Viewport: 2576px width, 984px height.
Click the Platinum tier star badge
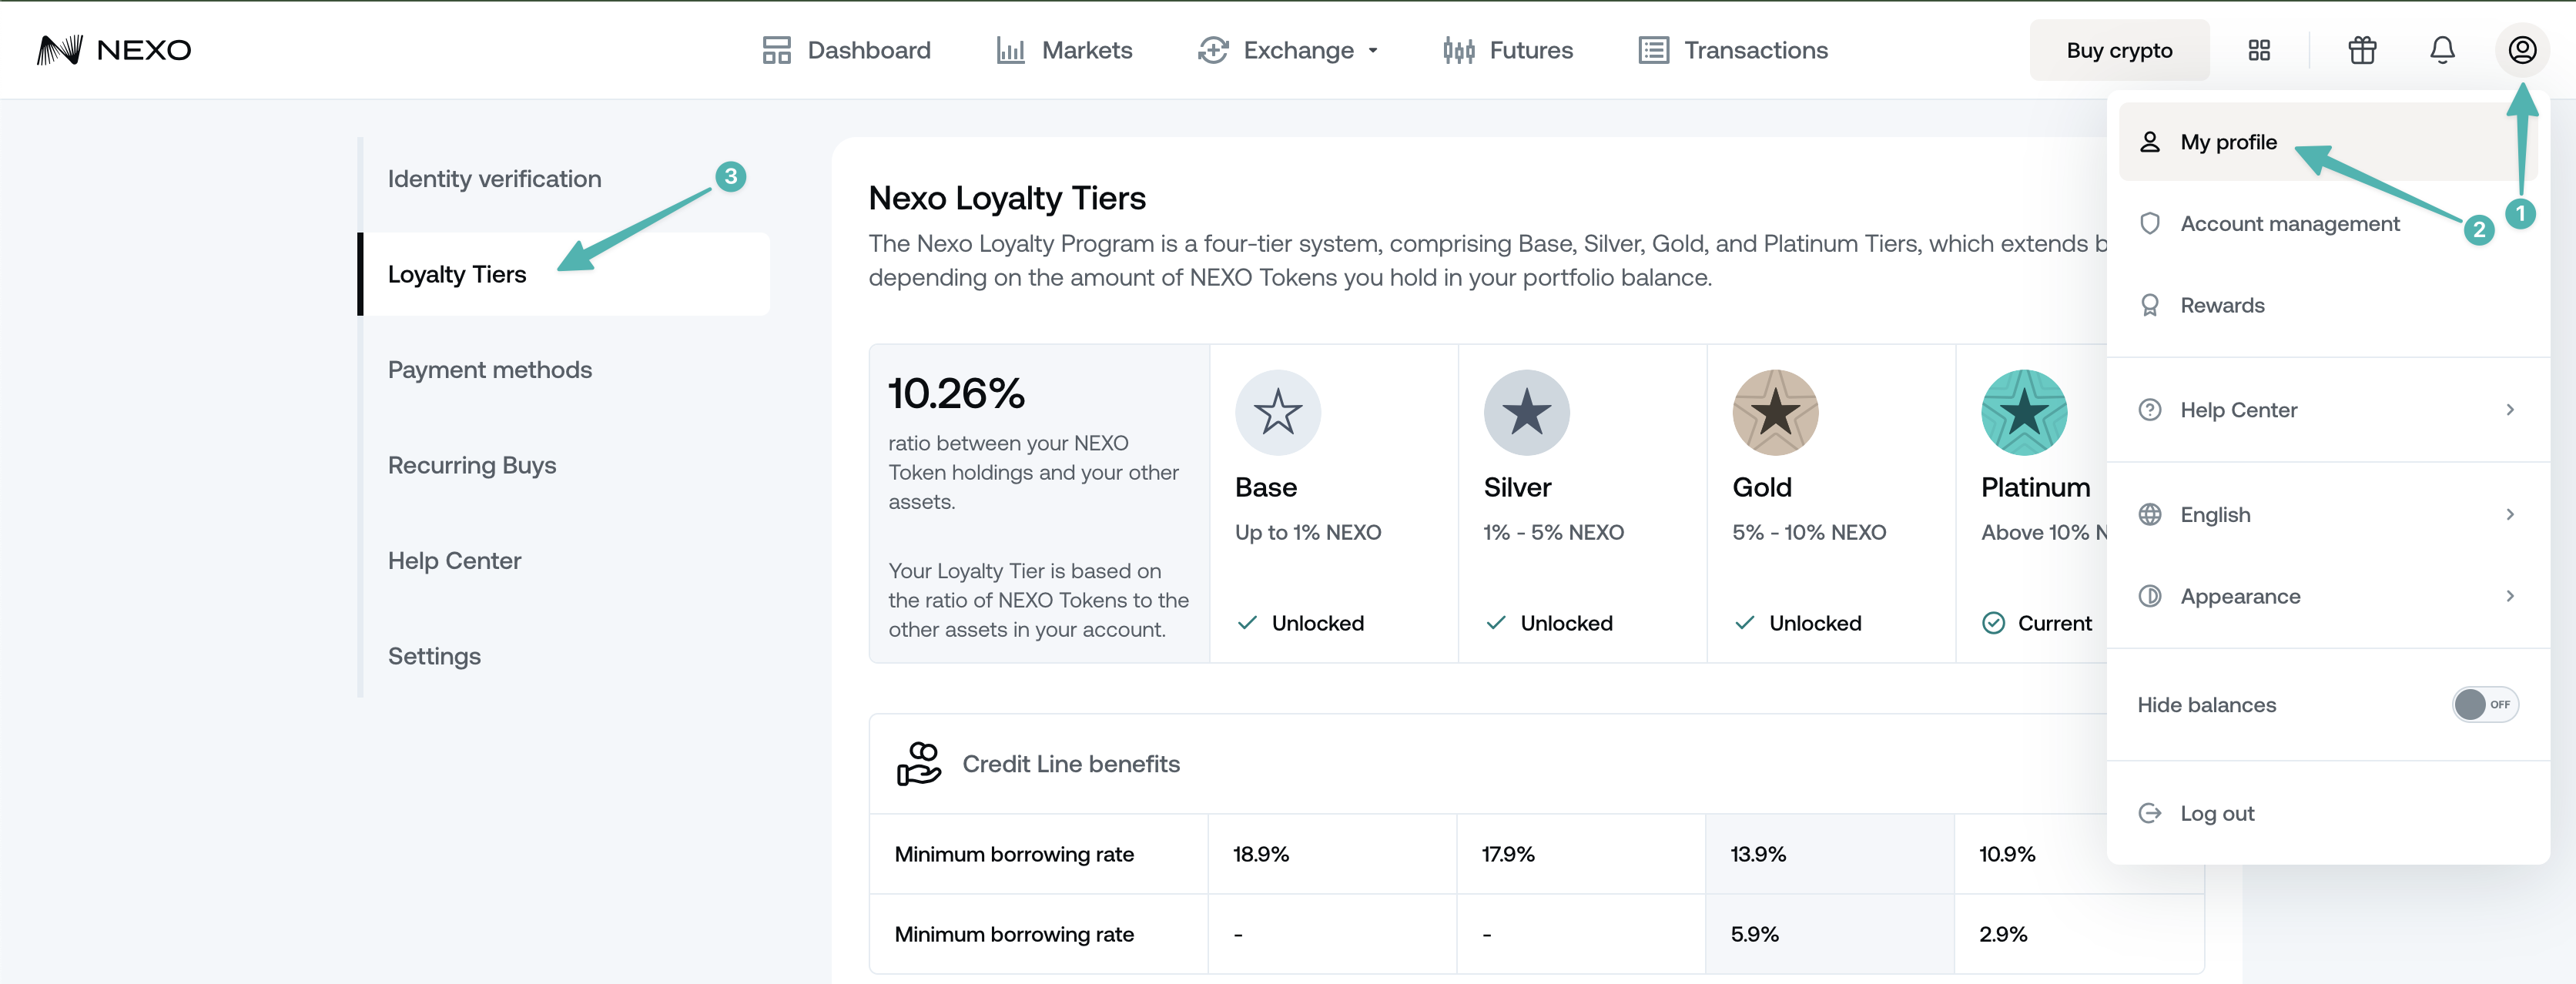[x=2024, y=412]
